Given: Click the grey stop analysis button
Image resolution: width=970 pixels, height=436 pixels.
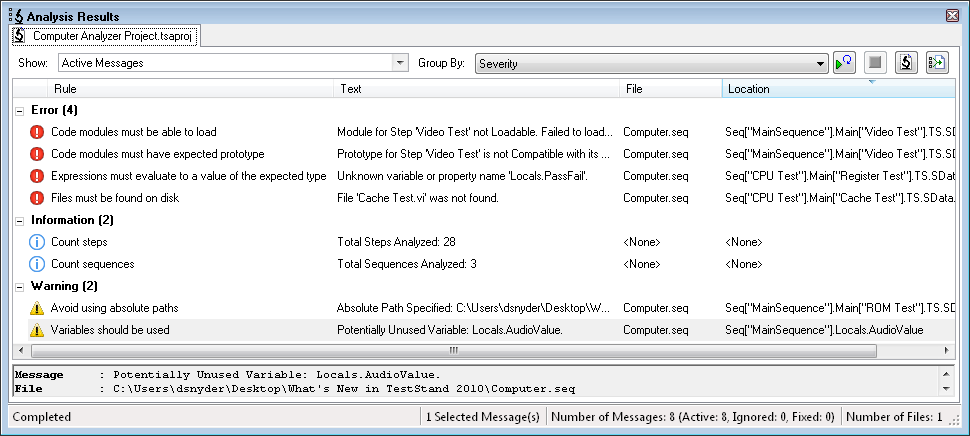Looking at the screenshot, I should 875,63.
